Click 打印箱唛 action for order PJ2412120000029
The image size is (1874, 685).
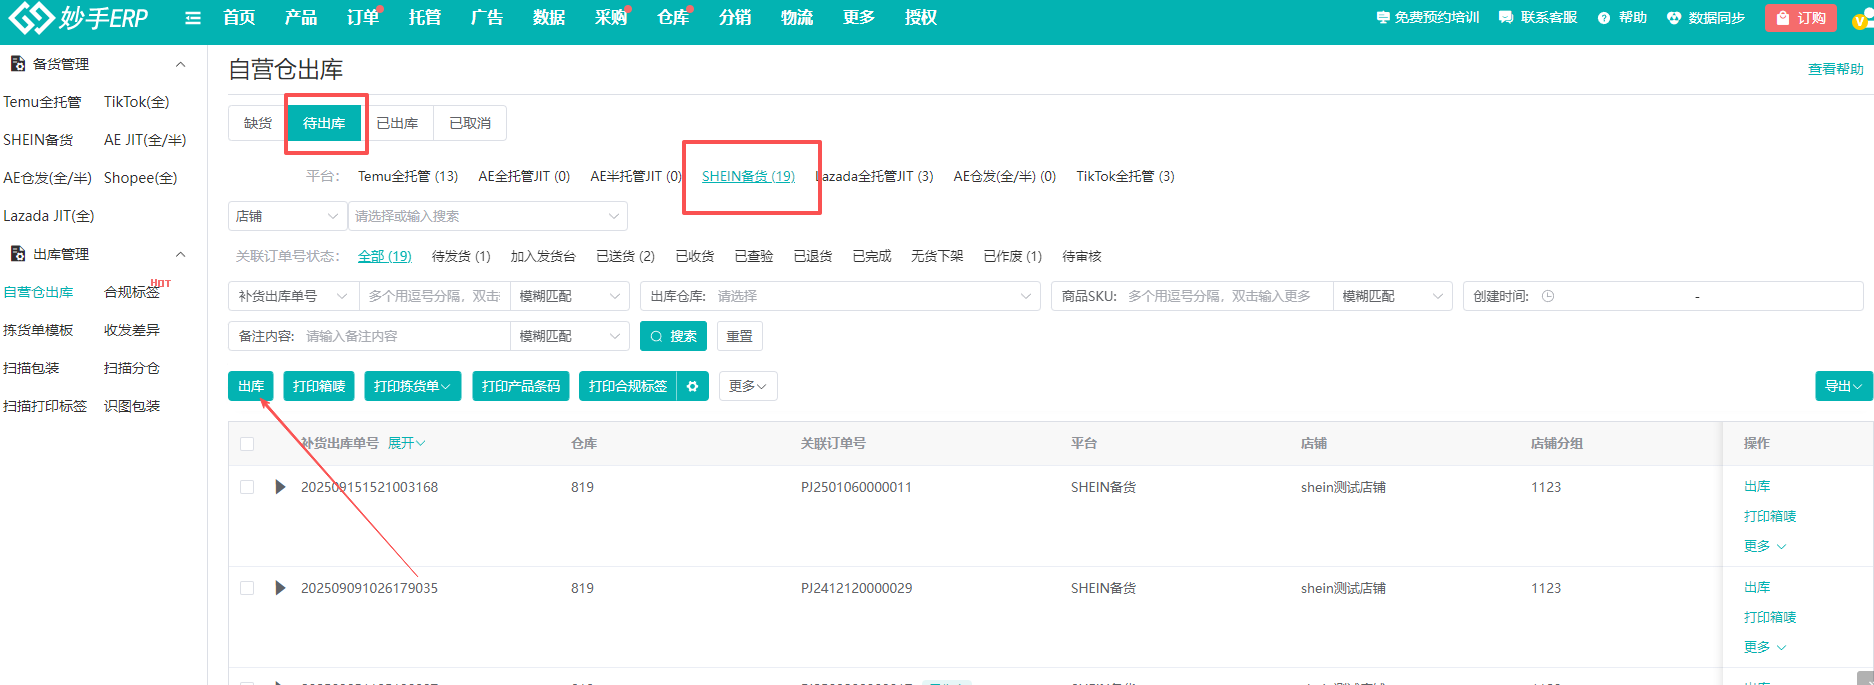pos(1770,617)
